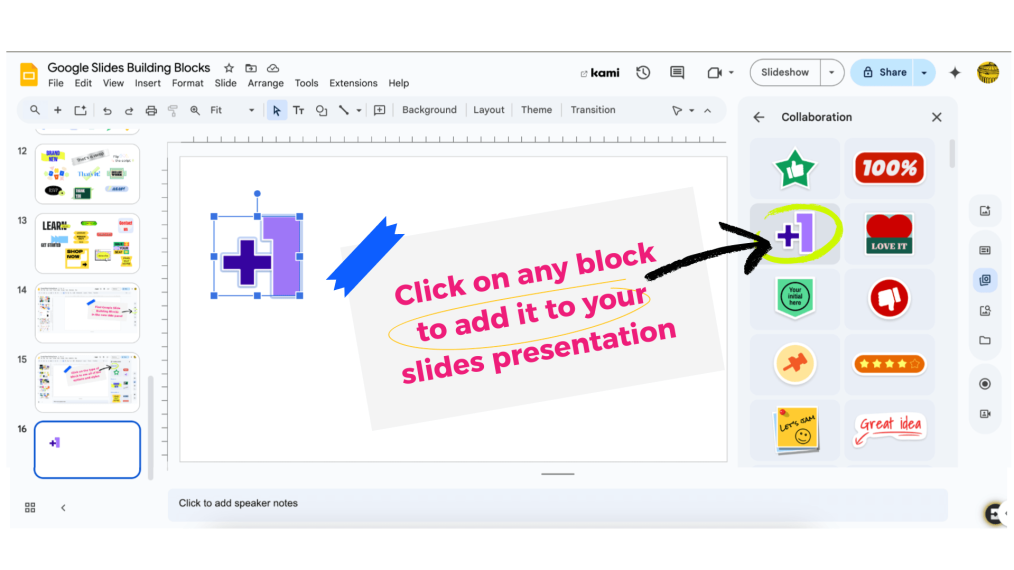This screenshot has width=1014, height=570.
Task: Click the search menus magnifier icon
Action: [x=35, y=110]
